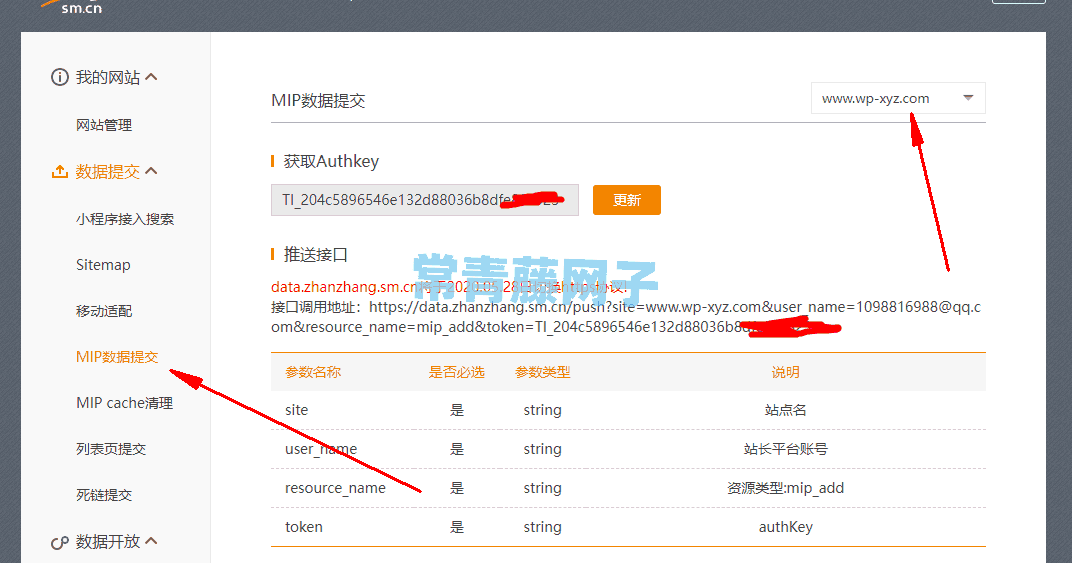Click the info icon beside 我的网站
Screen dimensions: 1072x563
60,77
